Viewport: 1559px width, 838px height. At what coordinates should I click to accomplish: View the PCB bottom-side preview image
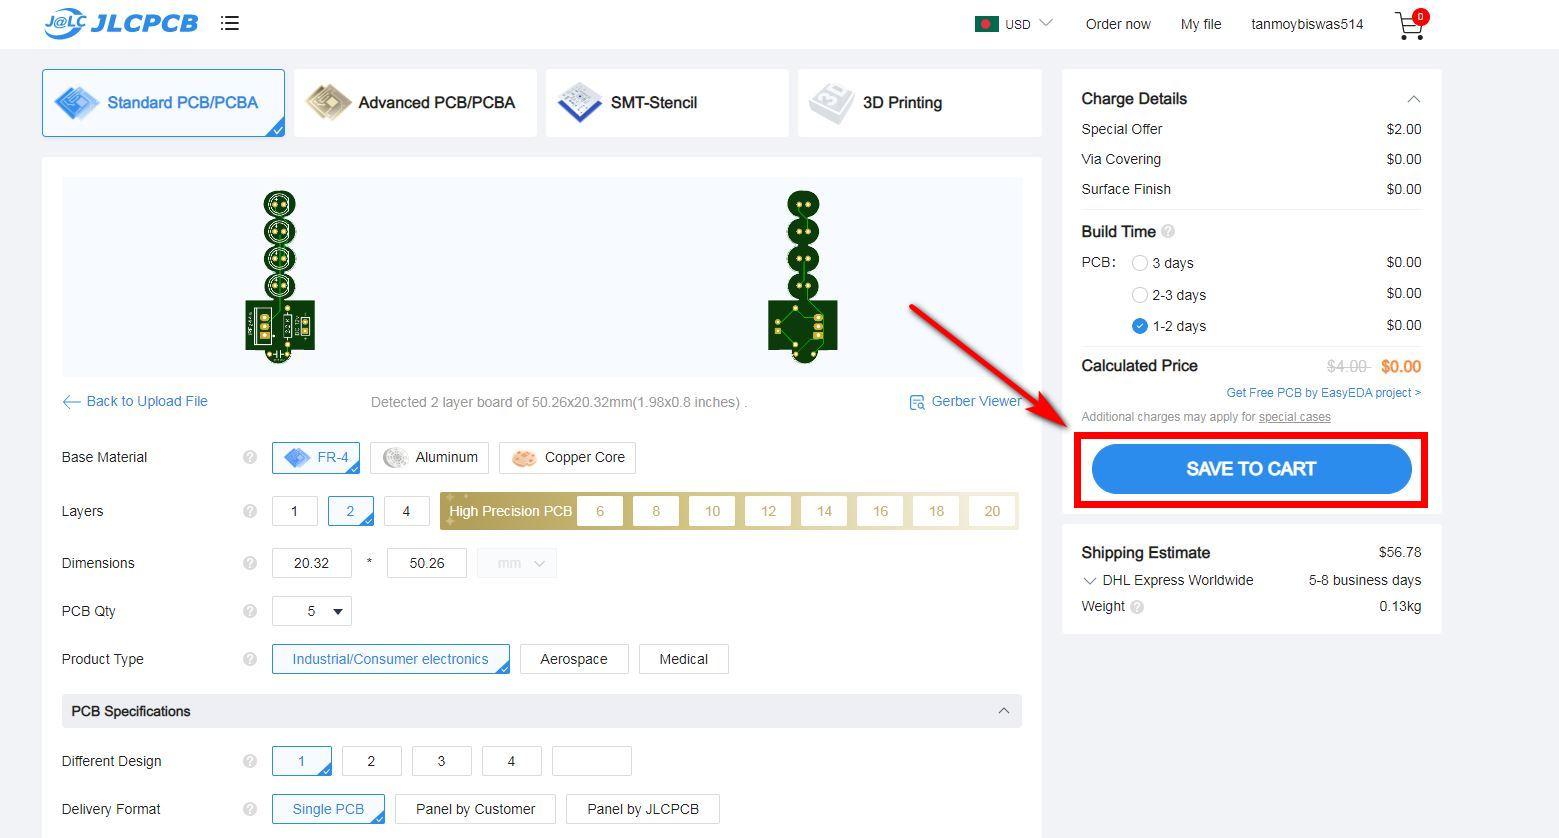click(x=803, y=277)
